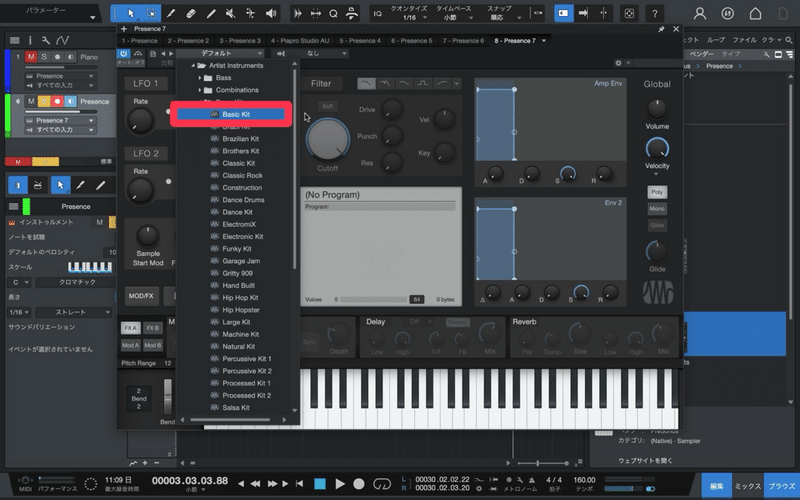Viewport: 800px width, 500px height.
Task: Go to the home start page icon
Action: pyautogui.click(x=755, y=14)
